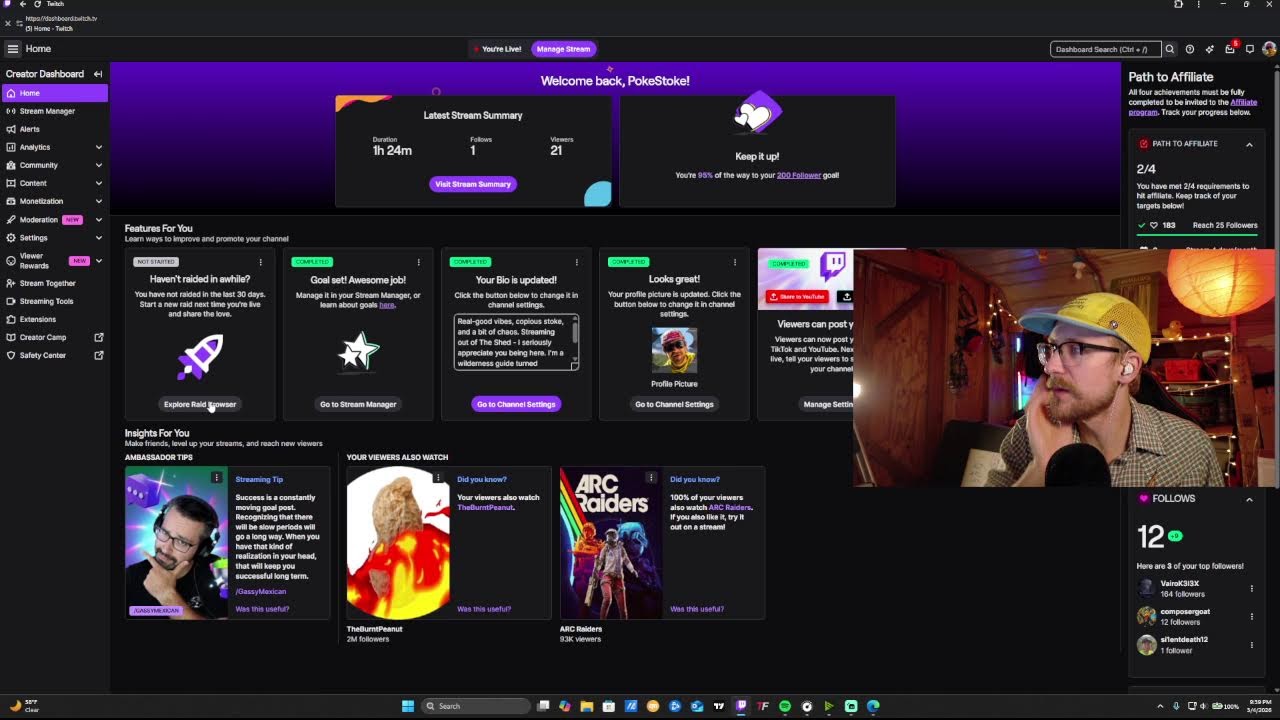Image resolution: width=1280 pixels, height=720 pixels.
Task: Open Spotify from the taskbar
Action: click(x=785, y=706)
